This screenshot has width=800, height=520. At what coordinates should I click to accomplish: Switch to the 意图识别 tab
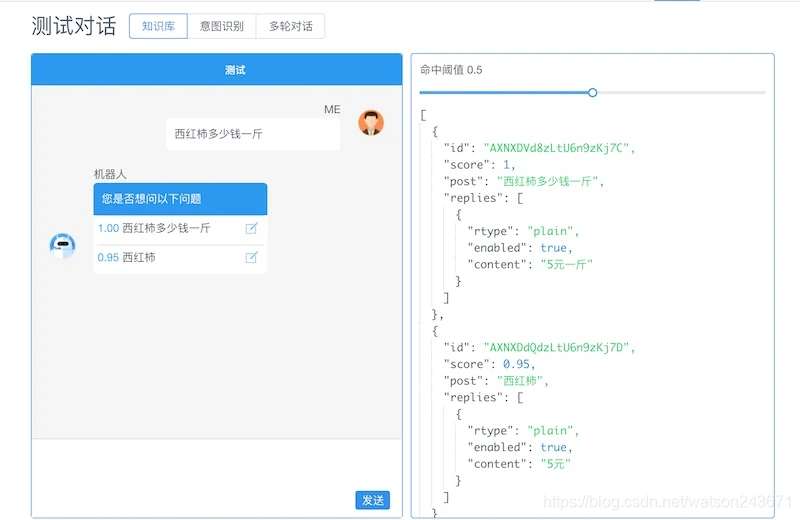[x=221, y=26]
